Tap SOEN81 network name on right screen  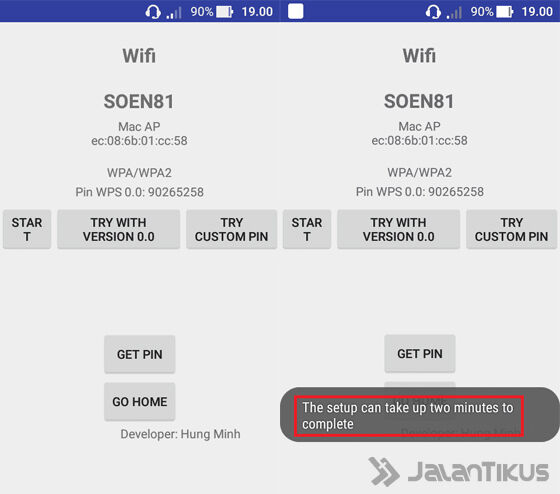pyautogui.click(x=419, y=101)
